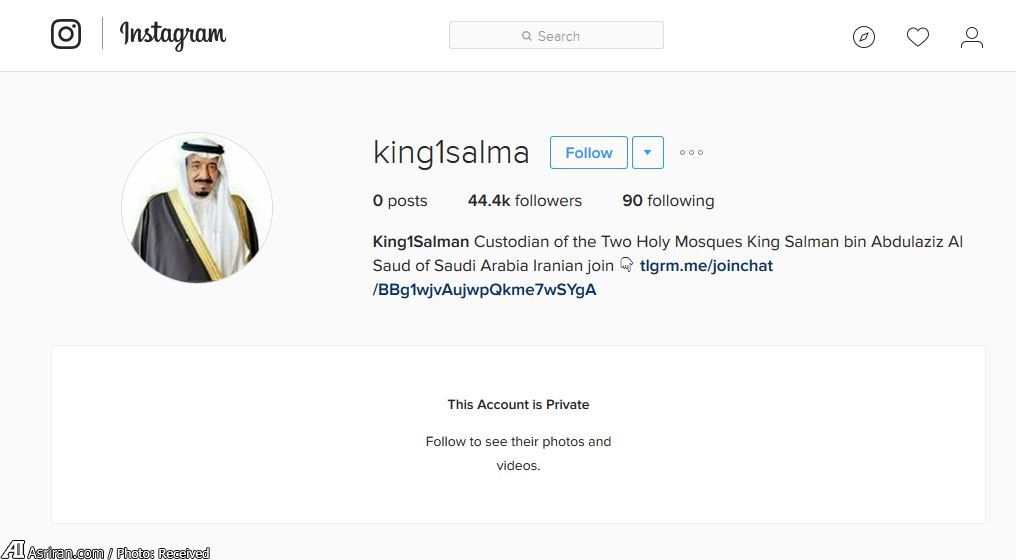
Task: Click the 0 posts counter
Action: click(x=400, y=201)
